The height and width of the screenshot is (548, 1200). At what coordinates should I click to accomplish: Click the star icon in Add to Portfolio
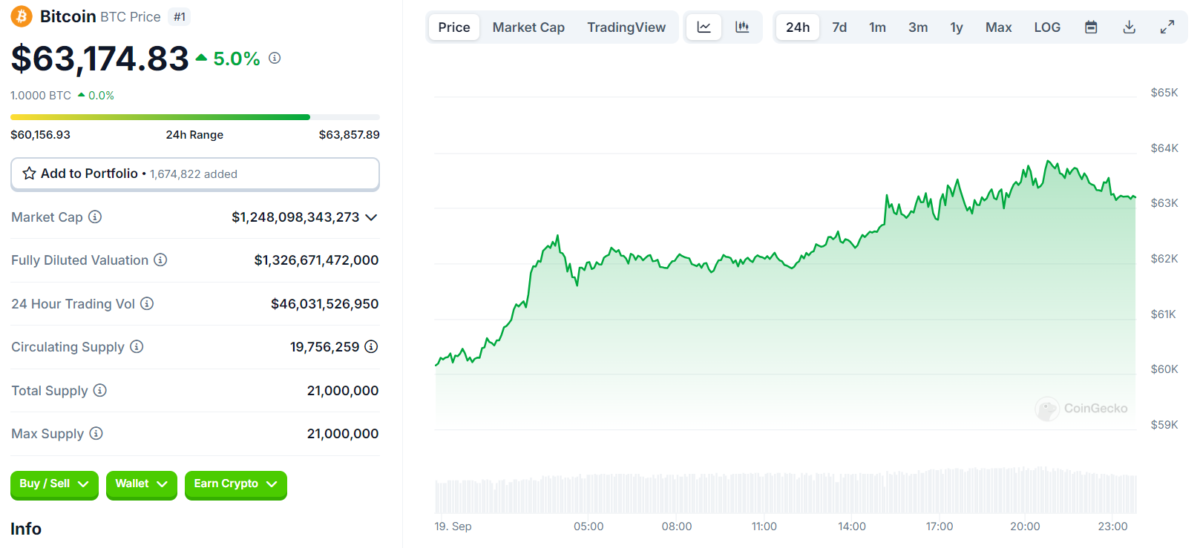click(29, 173)
